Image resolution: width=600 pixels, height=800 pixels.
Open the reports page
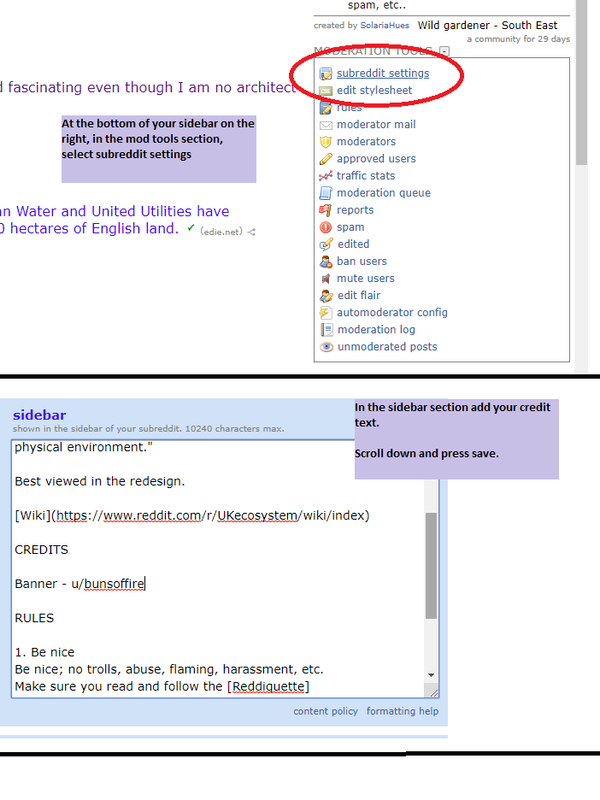(355, 210)
